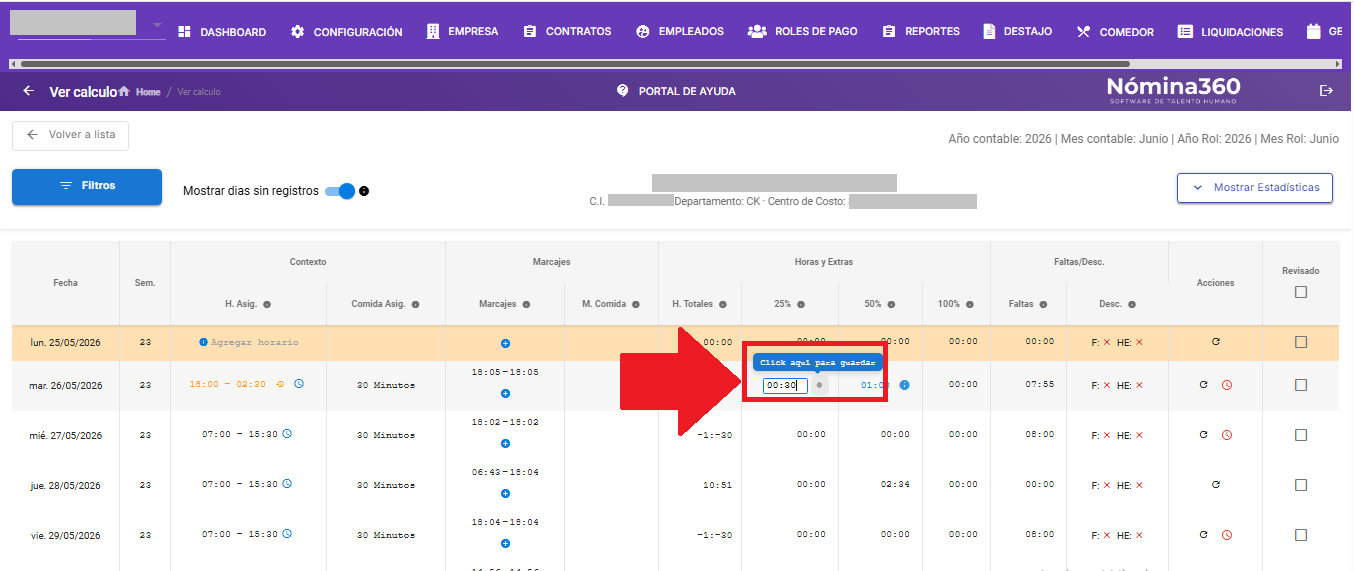Click the info icon beside H. Totales header

click(x=721, y=304)
